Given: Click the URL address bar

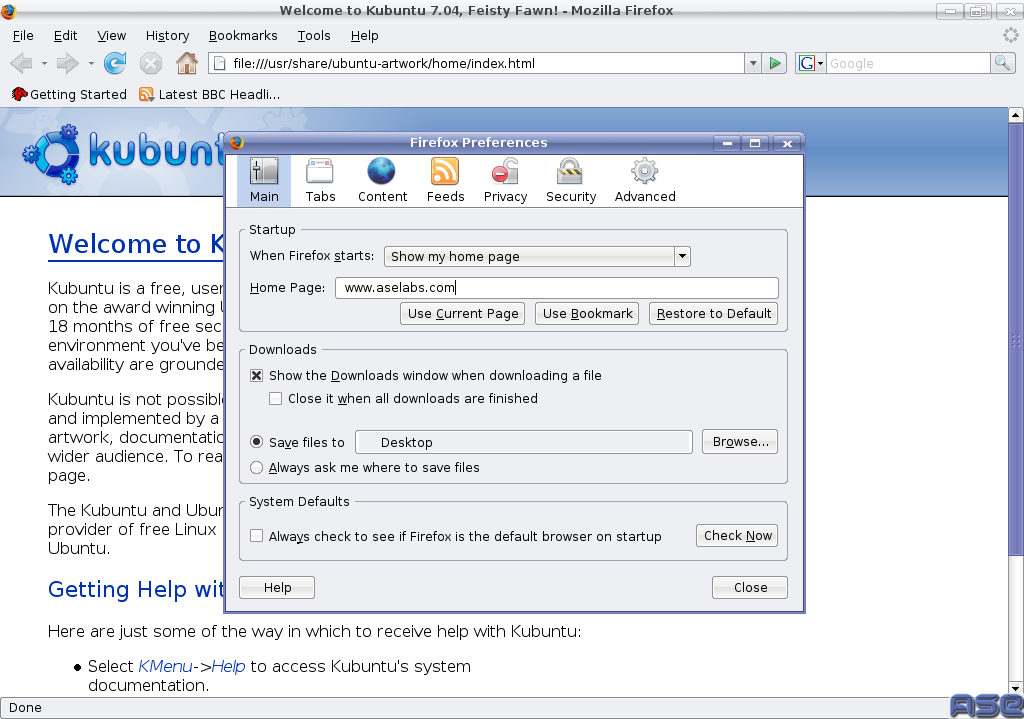Looking at the screenshot, I should point(477,63).
